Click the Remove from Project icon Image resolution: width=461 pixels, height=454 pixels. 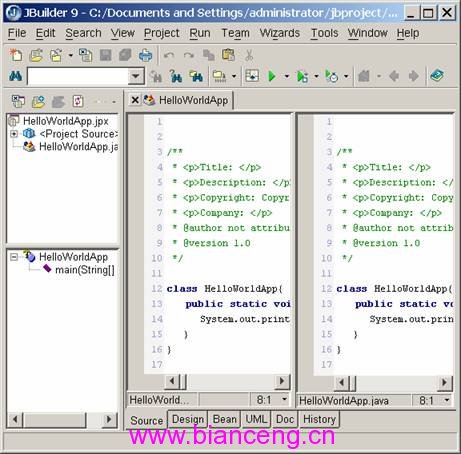[58, 101]
